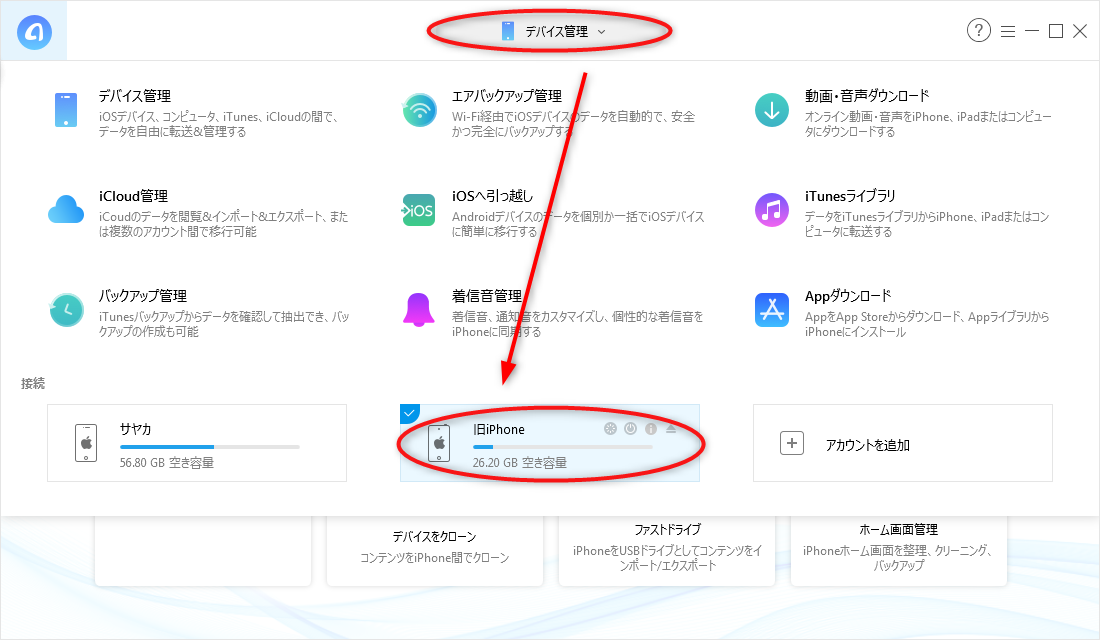Select the サヤカ device card
The width and height of the screenshot is (1100, 640).
197,443
